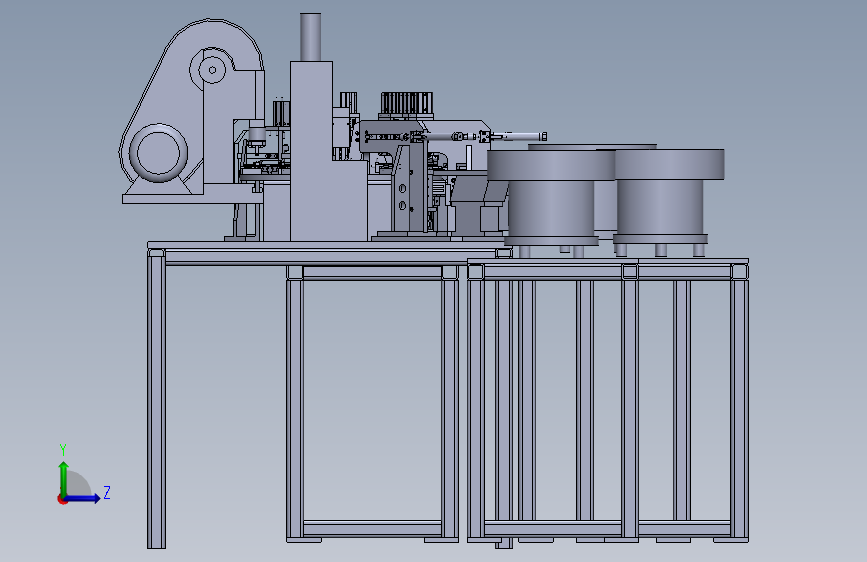This screenshot has width=867, height=562.
Task: Click the red origin dot of the triad
Action: (62, 499)
